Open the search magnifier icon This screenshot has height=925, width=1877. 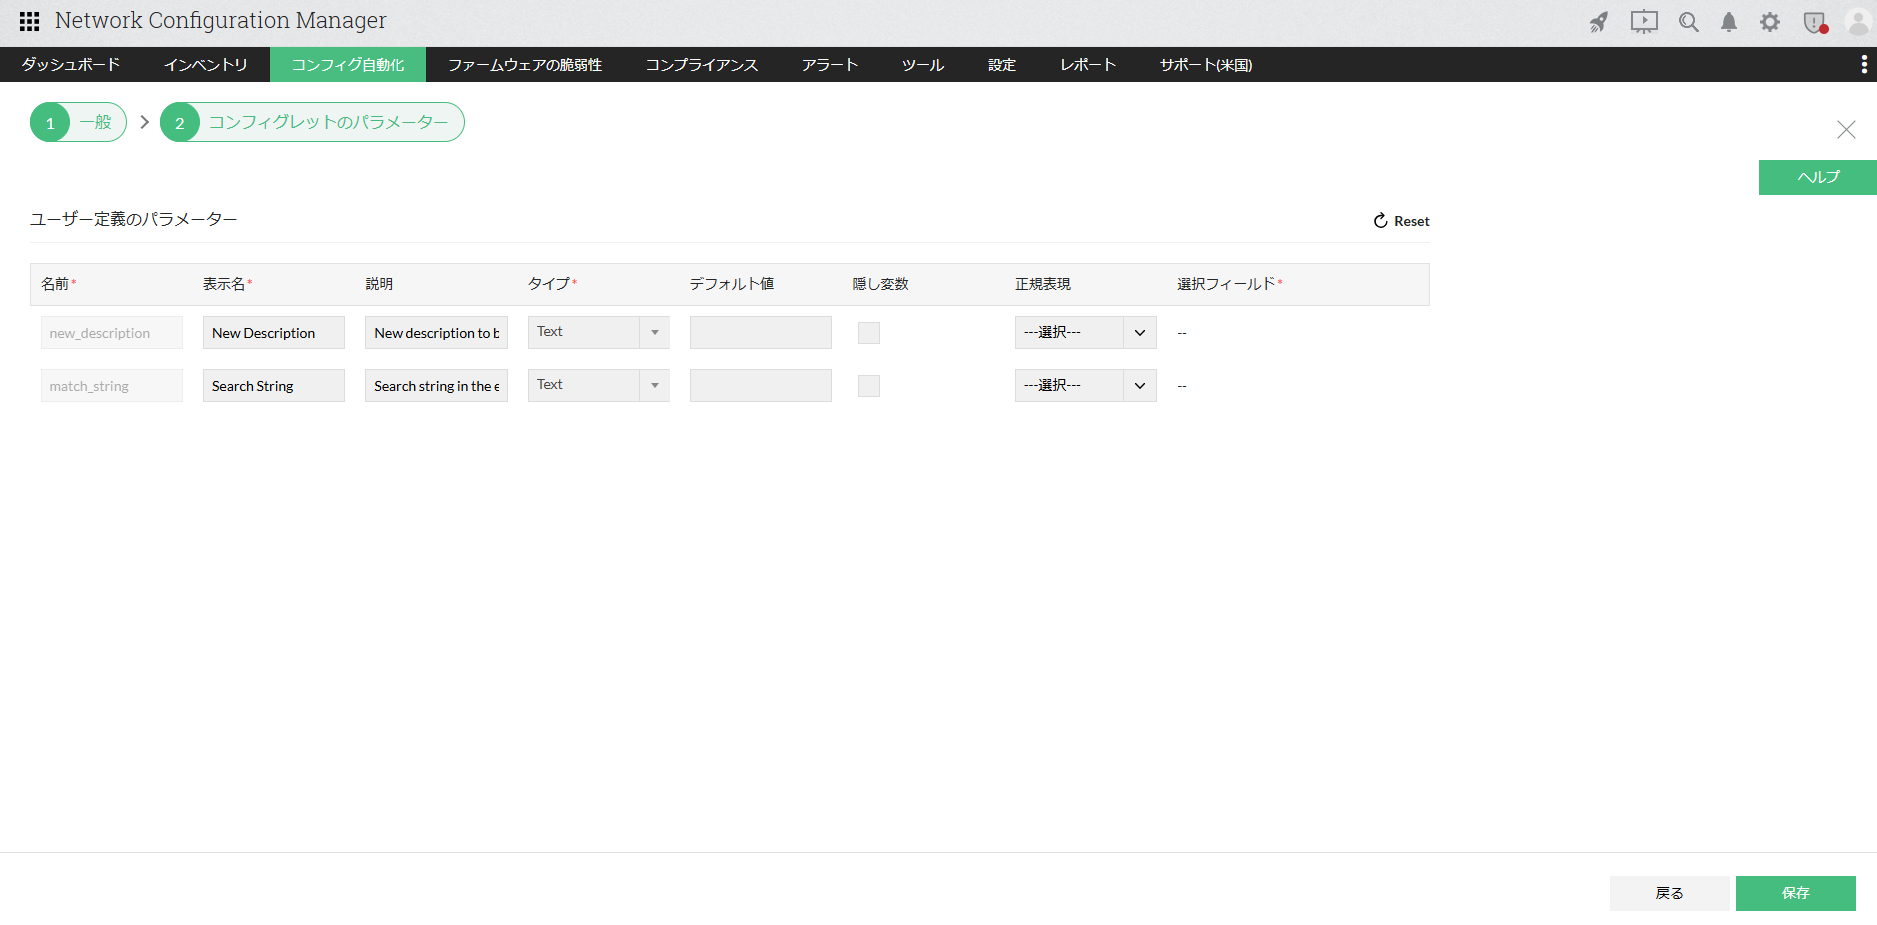(x=1689, y=22)
